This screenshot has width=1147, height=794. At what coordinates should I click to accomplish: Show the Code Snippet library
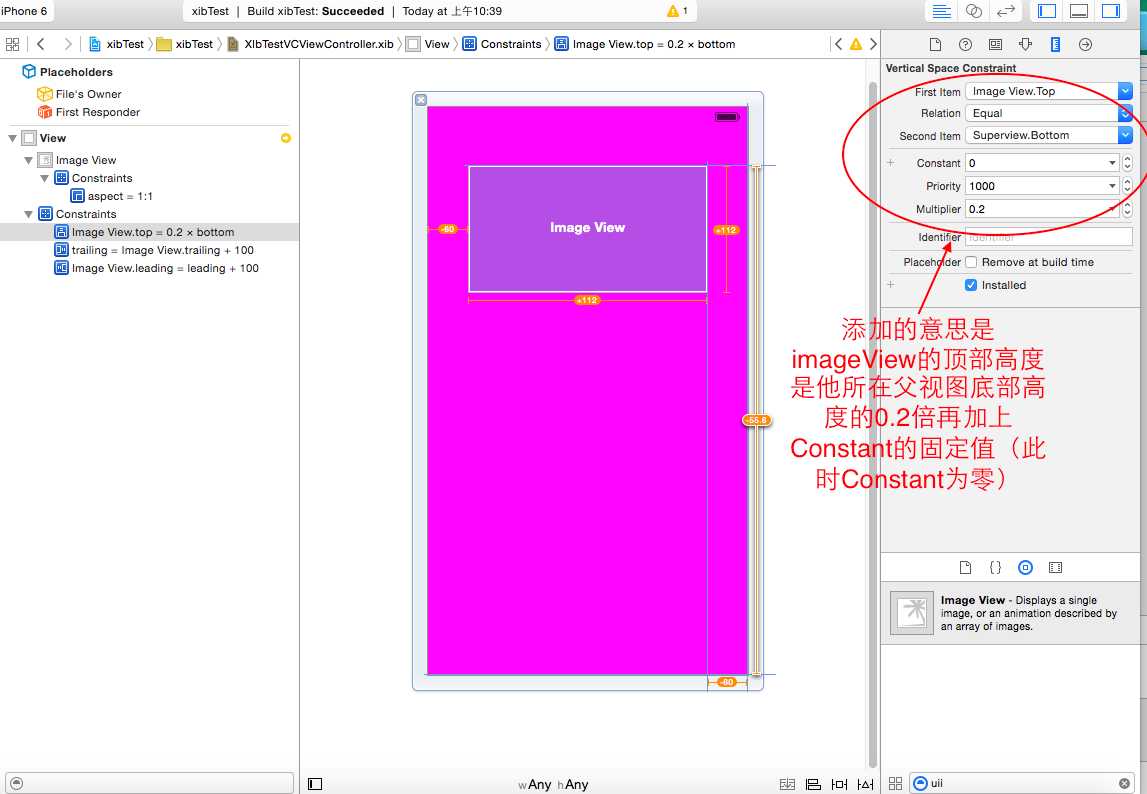[996, 567]
